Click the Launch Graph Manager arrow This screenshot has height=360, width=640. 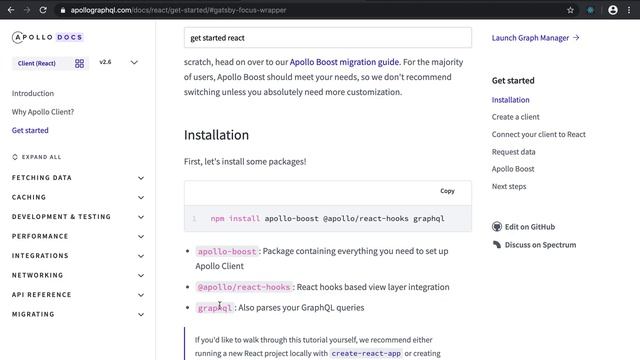click(576, 38)
